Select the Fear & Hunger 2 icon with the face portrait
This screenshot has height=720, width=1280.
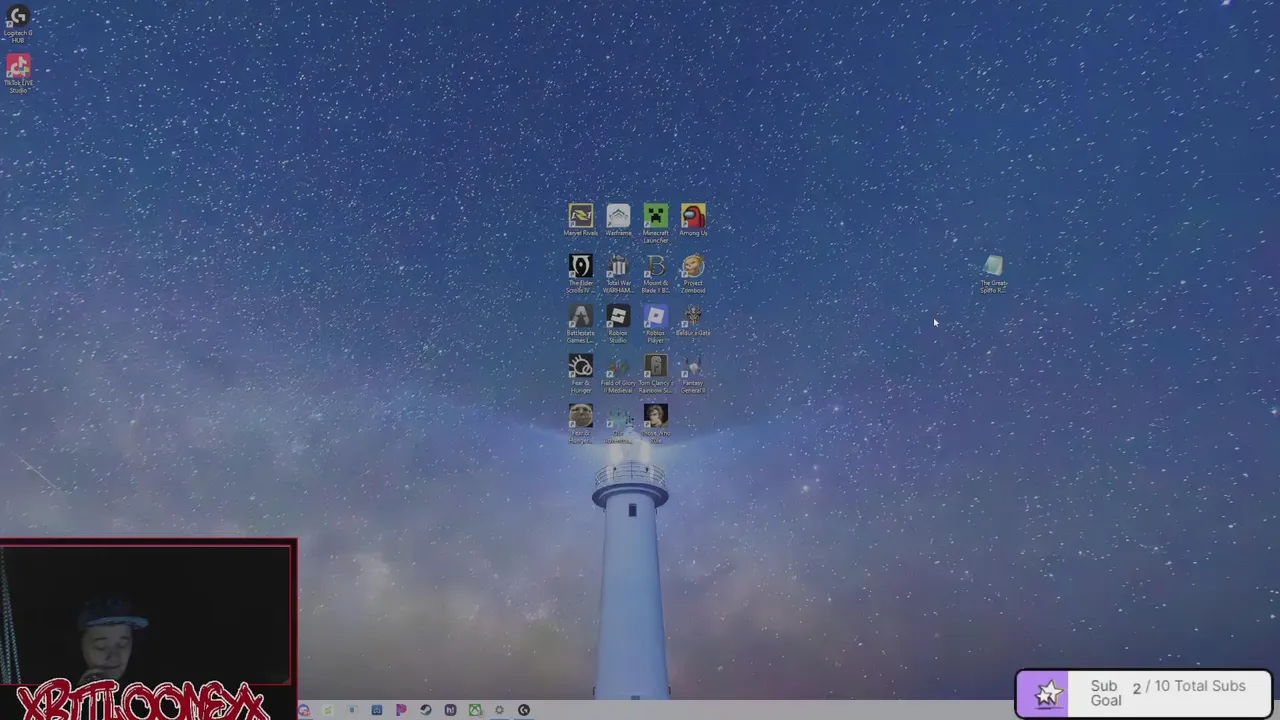tap(580, 423)
